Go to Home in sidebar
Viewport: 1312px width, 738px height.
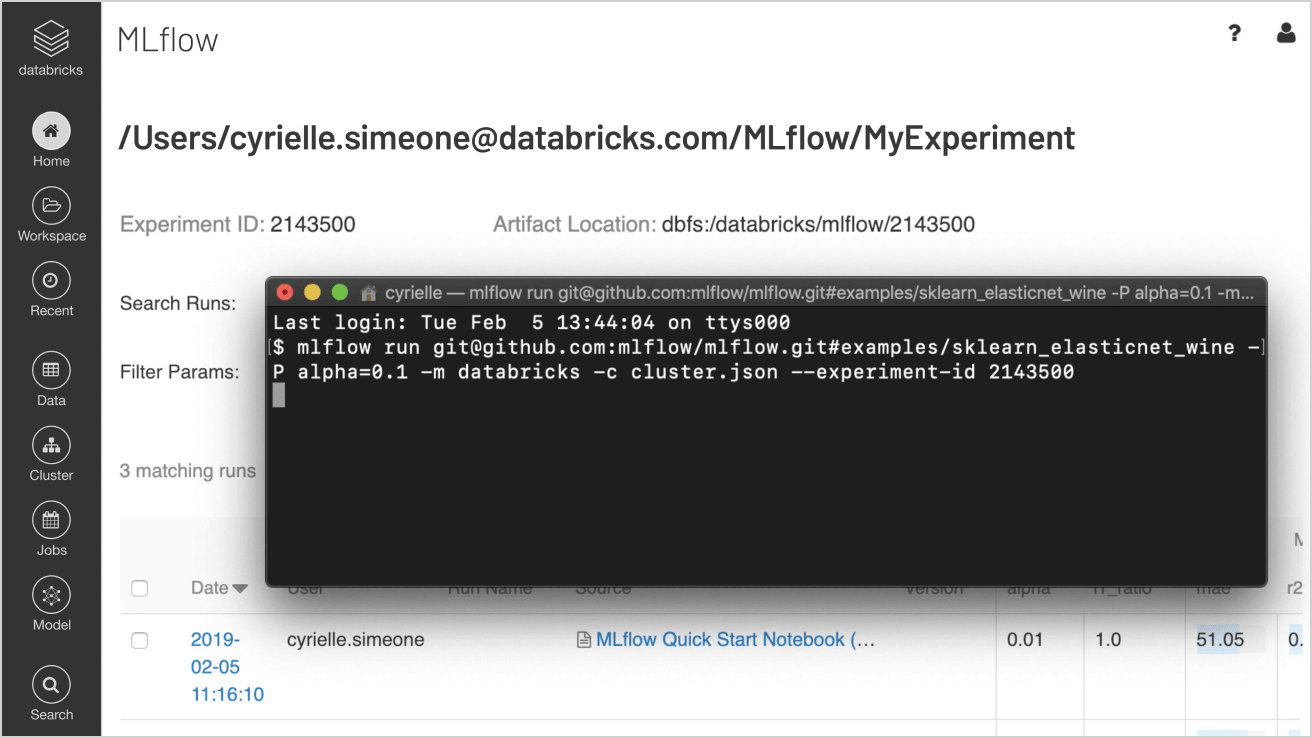[x=51, y=131]
